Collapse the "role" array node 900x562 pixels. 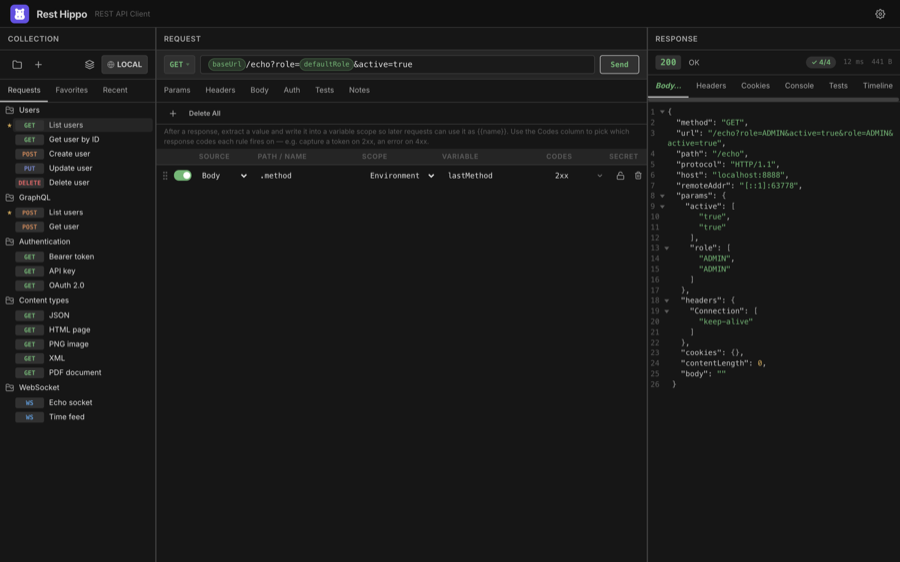click(666, 248)
